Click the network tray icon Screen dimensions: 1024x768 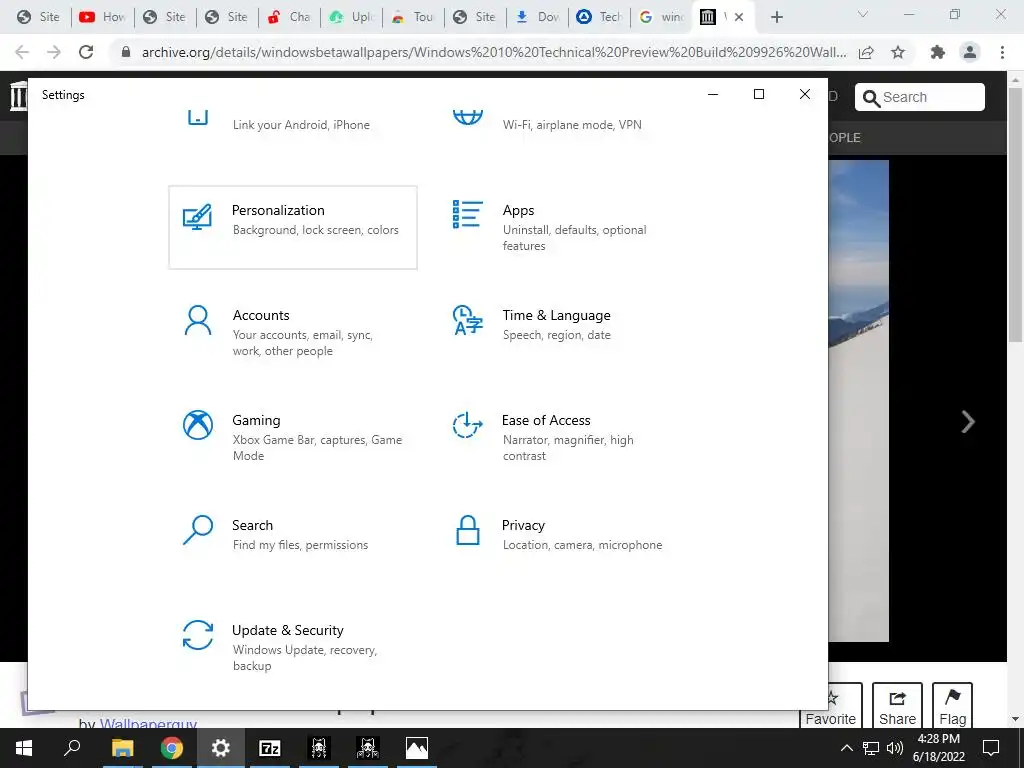(x=871, y=748)
